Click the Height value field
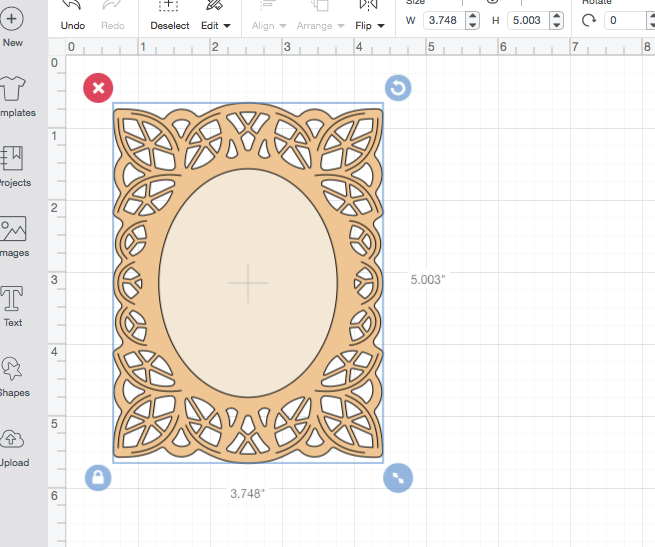The height and width of the screenshot is (547, 655). [x=528, y=20]
